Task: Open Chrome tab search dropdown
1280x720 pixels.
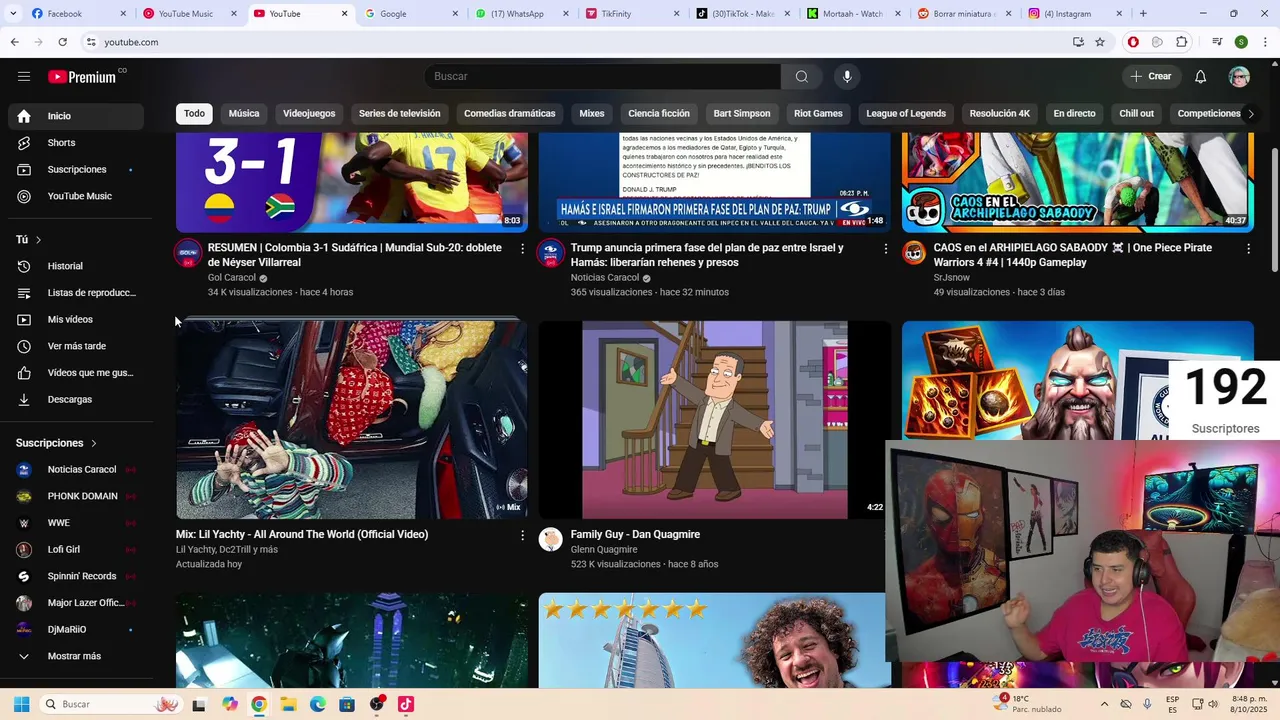Action: (x=13, y=14)
